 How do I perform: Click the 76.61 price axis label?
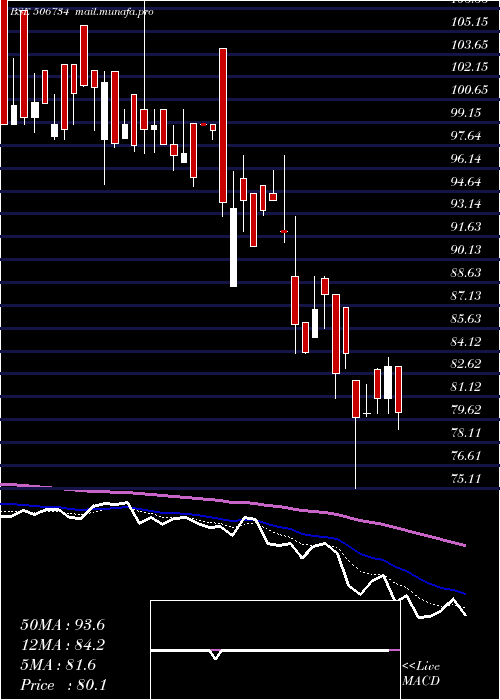(466, 456)
